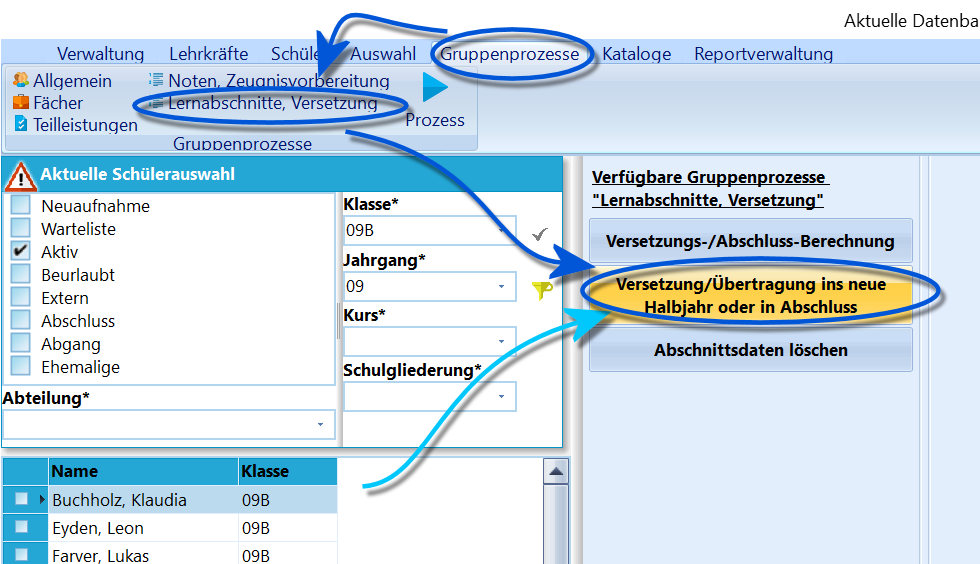
Task: Click the student list scroll-up arrow
Action: [x=556, y=471]
